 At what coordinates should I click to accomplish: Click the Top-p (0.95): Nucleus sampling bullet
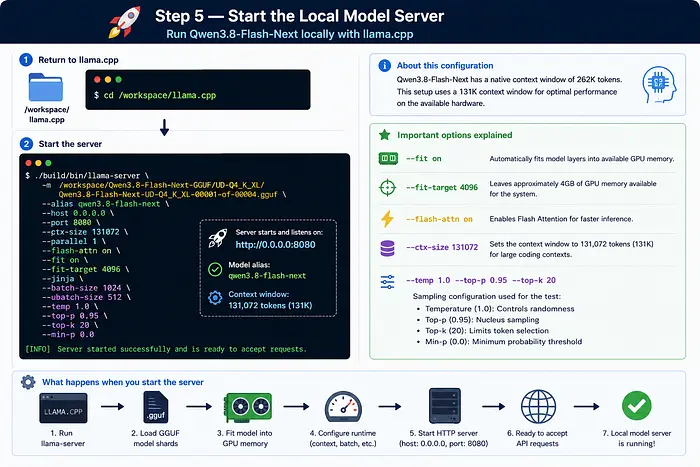[x=482, y=320]
